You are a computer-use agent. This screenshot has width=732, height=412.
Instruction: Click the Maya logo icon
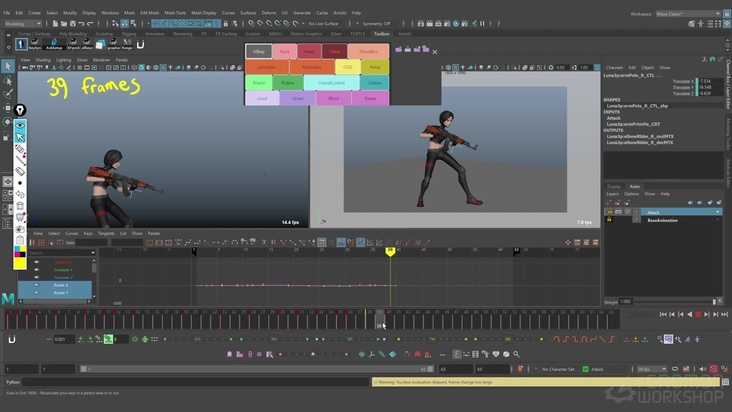[8, 299]
